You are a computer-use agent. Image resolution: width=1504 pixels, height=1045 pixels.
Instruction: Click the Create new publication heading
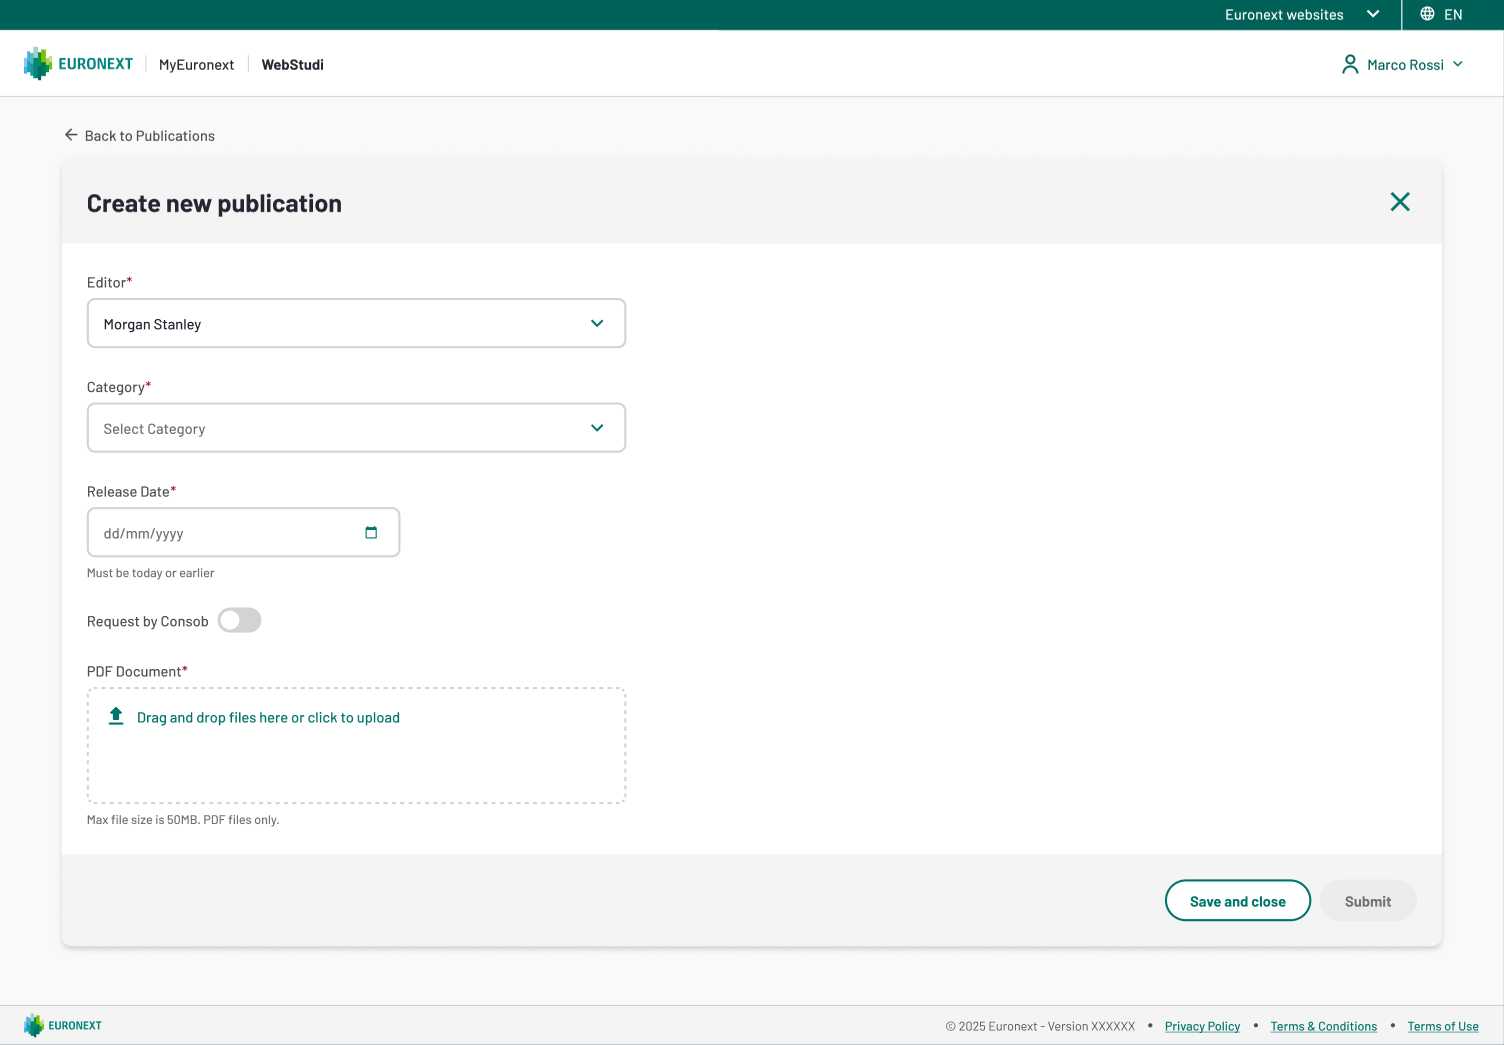pos(214,203)
